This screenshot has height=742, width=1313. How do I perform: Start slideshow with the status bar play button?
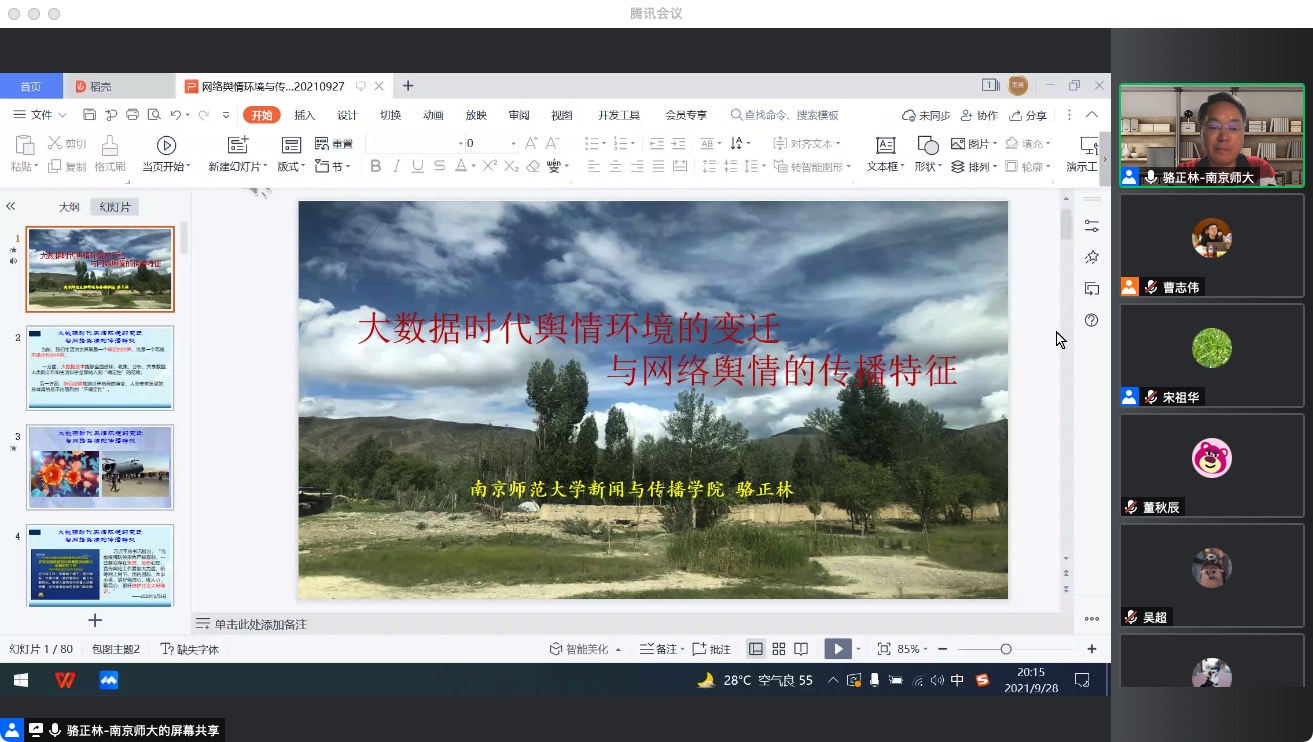pos(837,649)
